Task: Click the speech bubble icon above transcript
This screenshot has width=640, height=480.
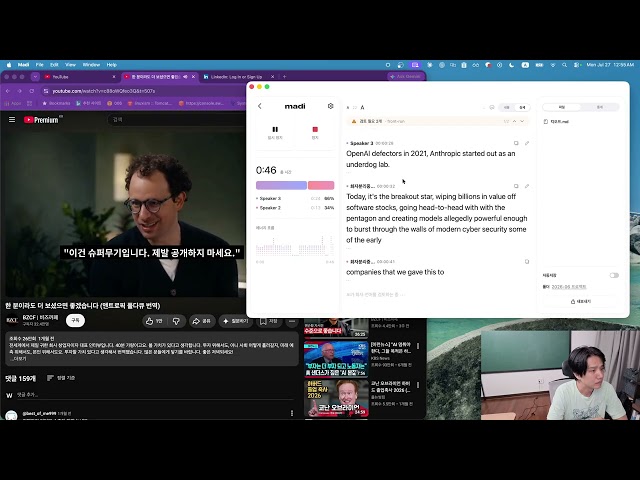Action: (x=492, y=107)
